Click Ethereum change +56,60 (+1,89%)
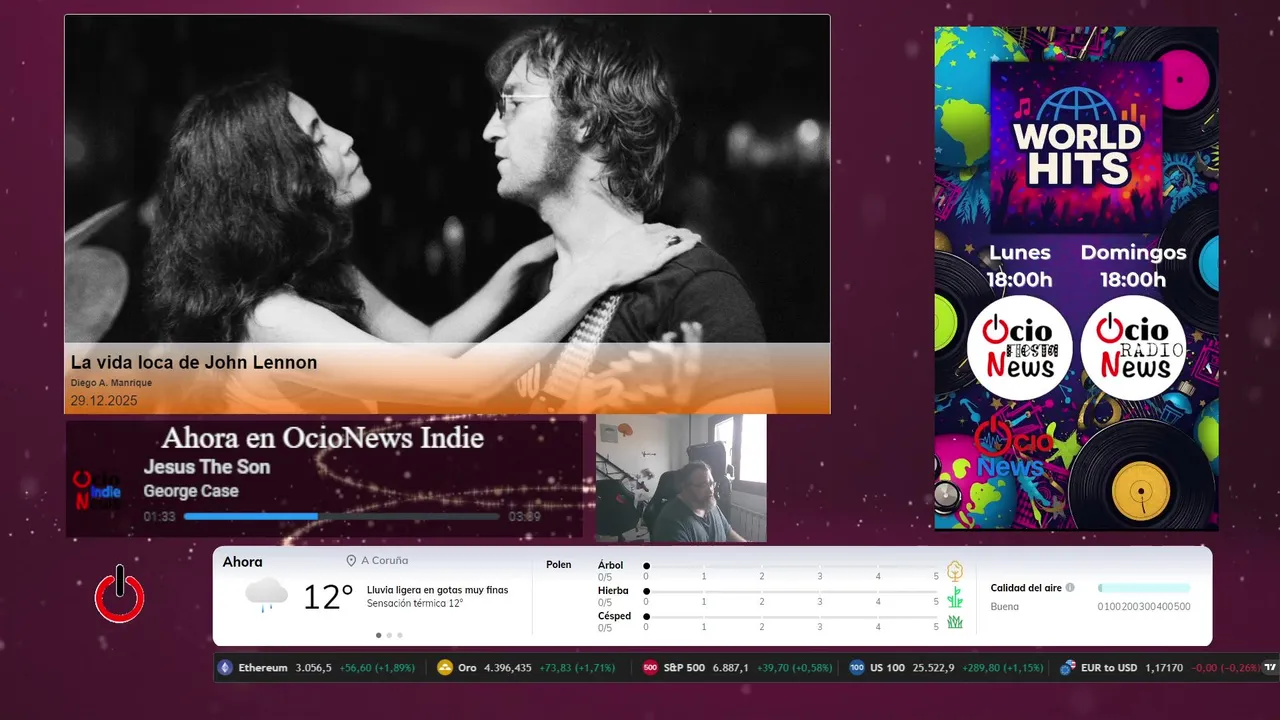Viewport: 1280px width, 720px height. pos(377,668)
